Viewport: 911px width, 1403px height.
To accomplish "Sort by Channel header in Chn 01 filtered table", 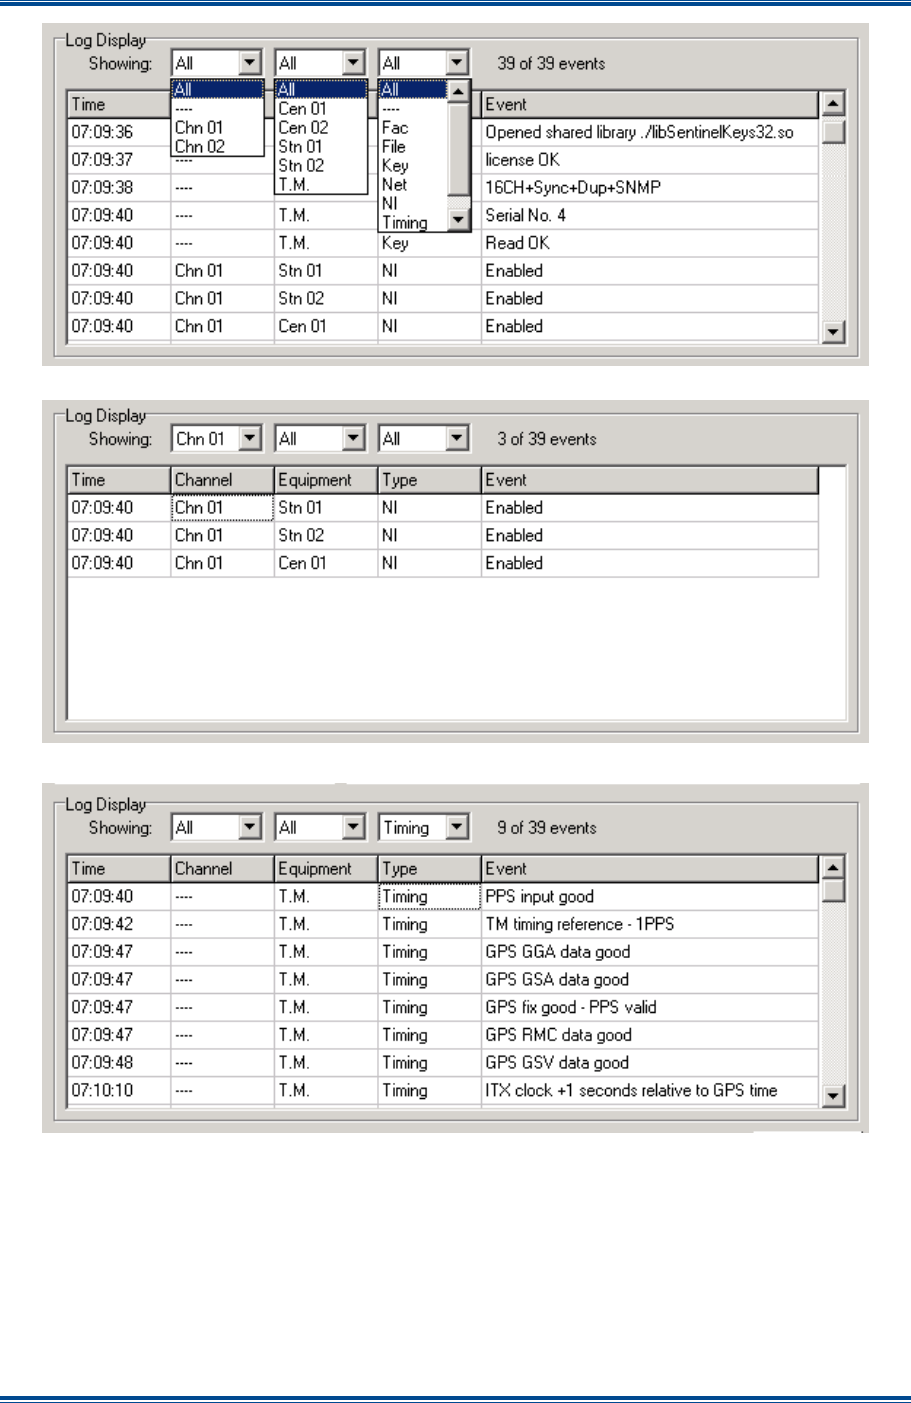I will (223, 480).
